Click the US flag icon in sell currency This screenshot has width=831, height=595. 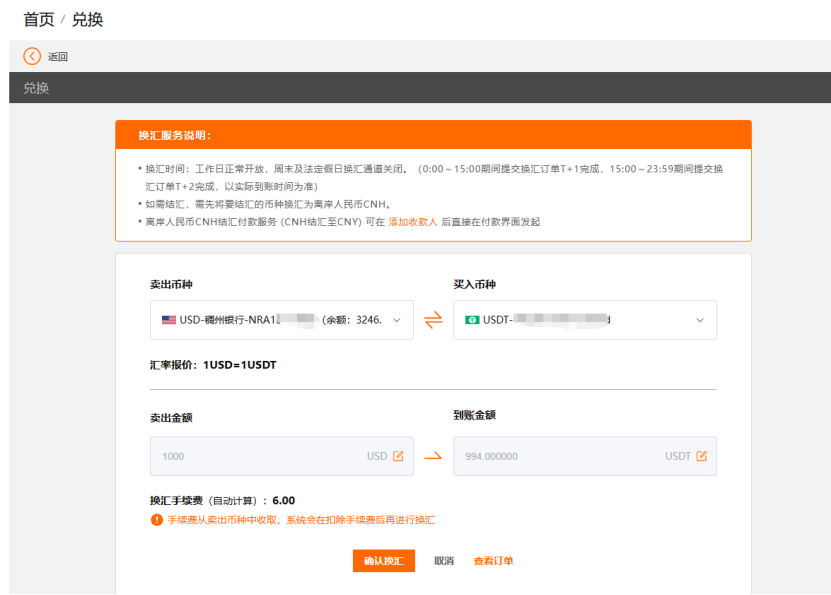168,320
